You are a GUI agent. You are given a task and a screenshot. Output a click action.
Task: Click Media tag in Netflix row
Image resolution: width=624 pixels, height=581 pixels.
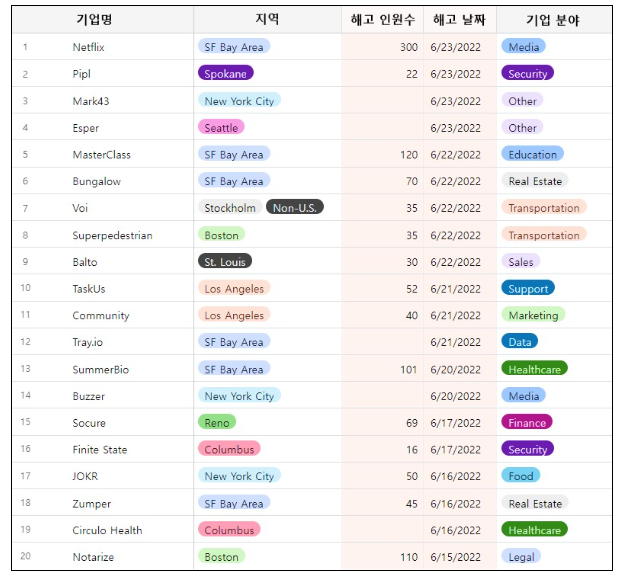524,46
